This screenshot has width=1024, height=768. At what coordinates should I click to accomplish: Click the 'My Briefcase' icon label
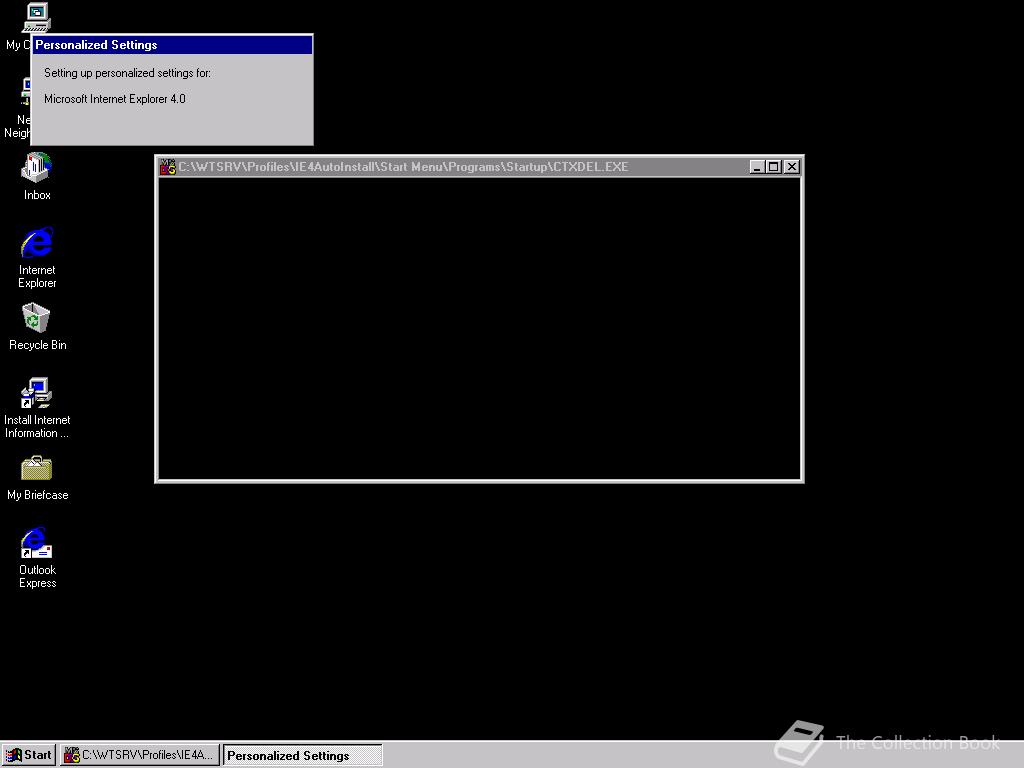click(x=37, y=495)
